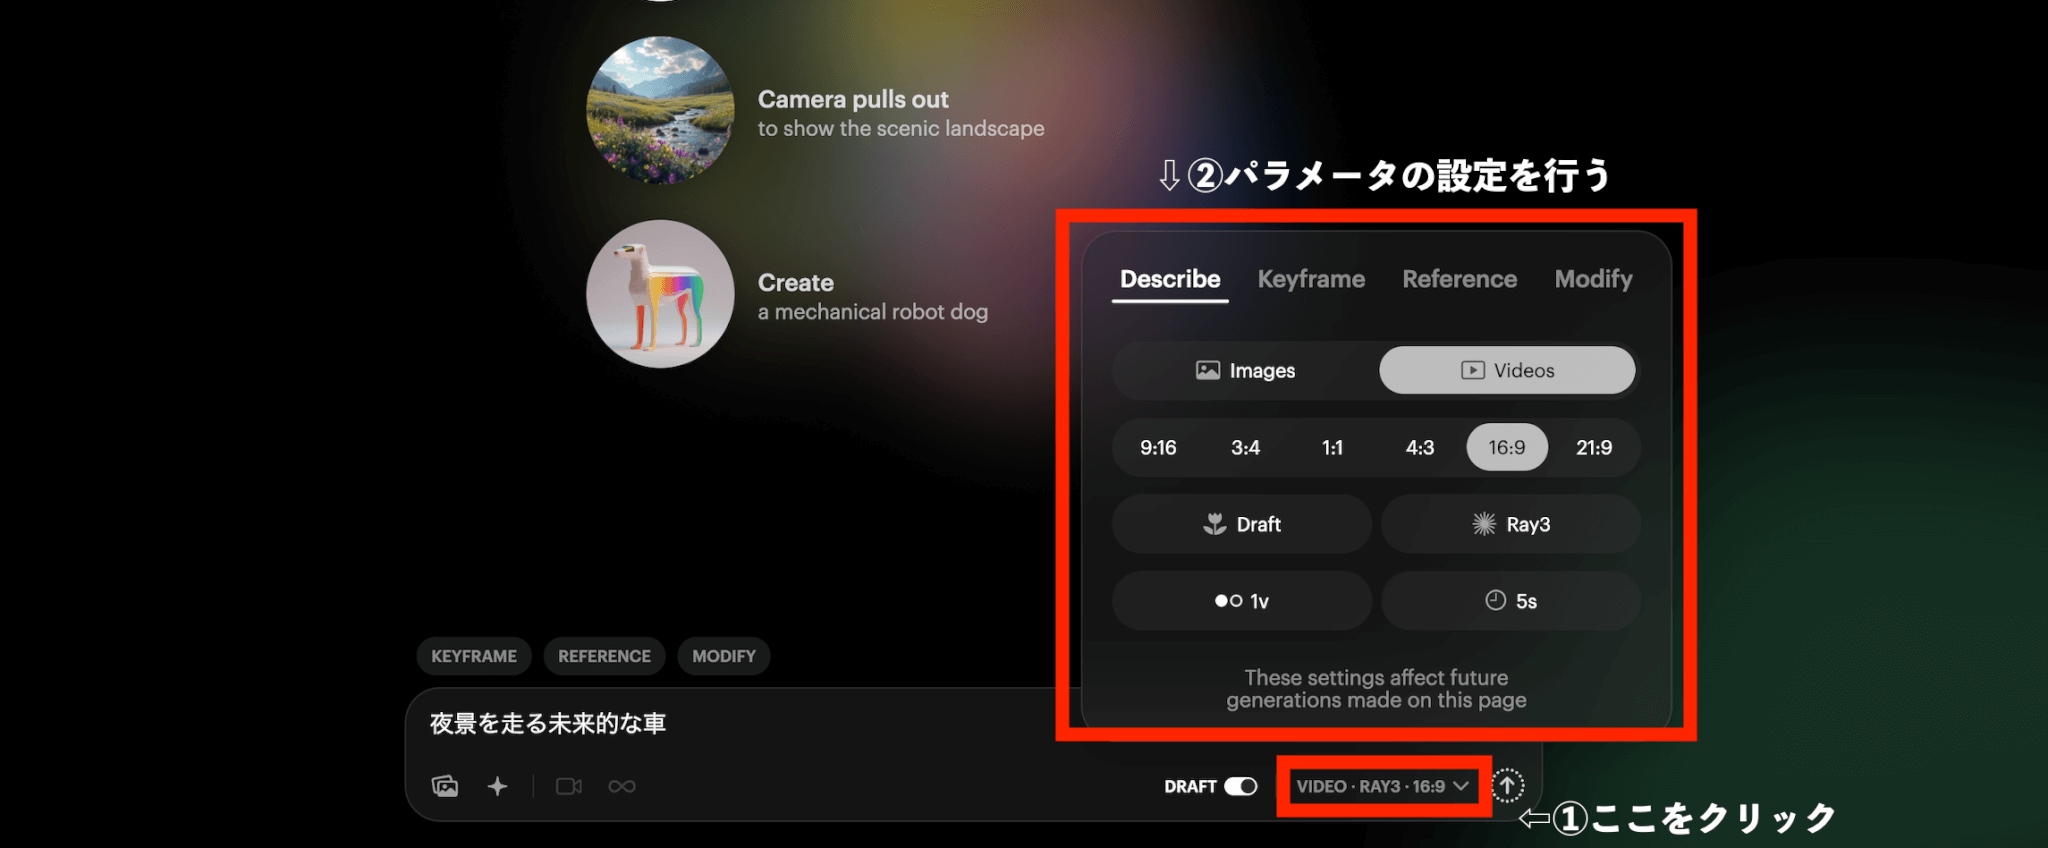Click the image upload icon in prompt bar

point(445,786)
